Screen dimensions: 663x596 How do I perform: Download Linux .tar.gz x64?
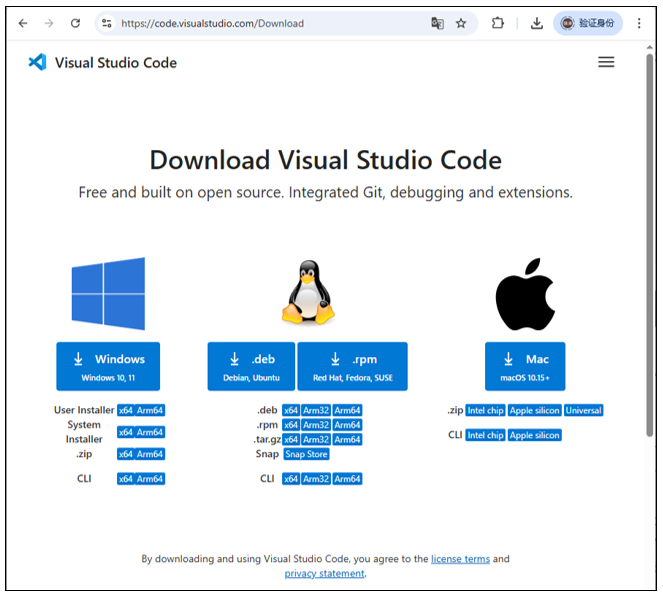click(291, 440)
